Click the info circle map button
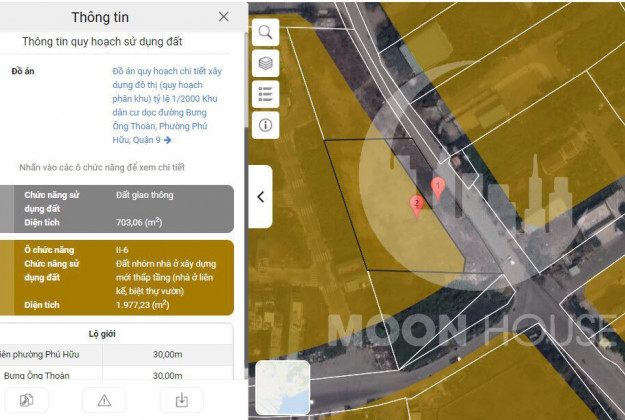The height and width of the screenshot is (420, 625). point(266,125)
